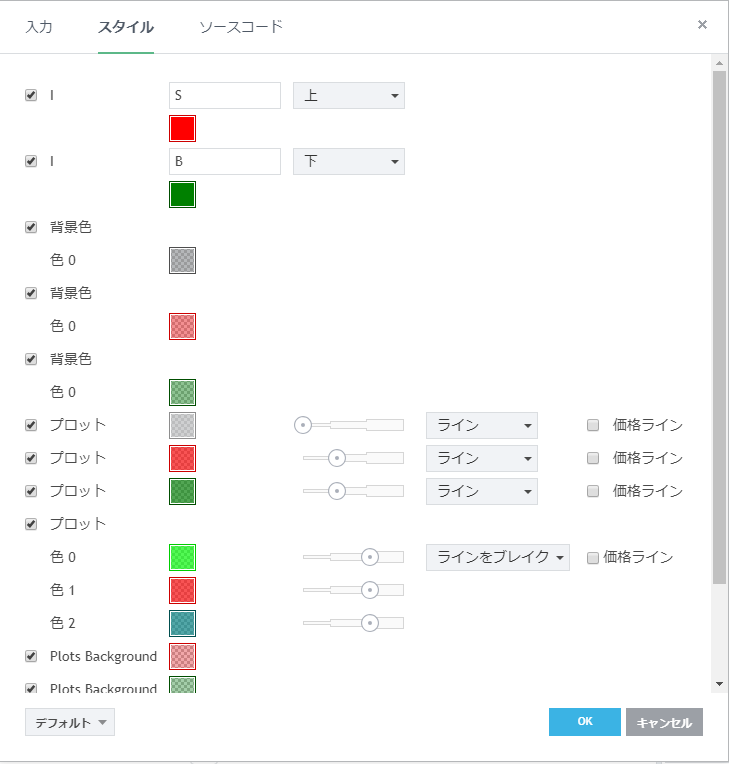Close the settings dialog with X
The image size is (729, 764).
(702, 25)
